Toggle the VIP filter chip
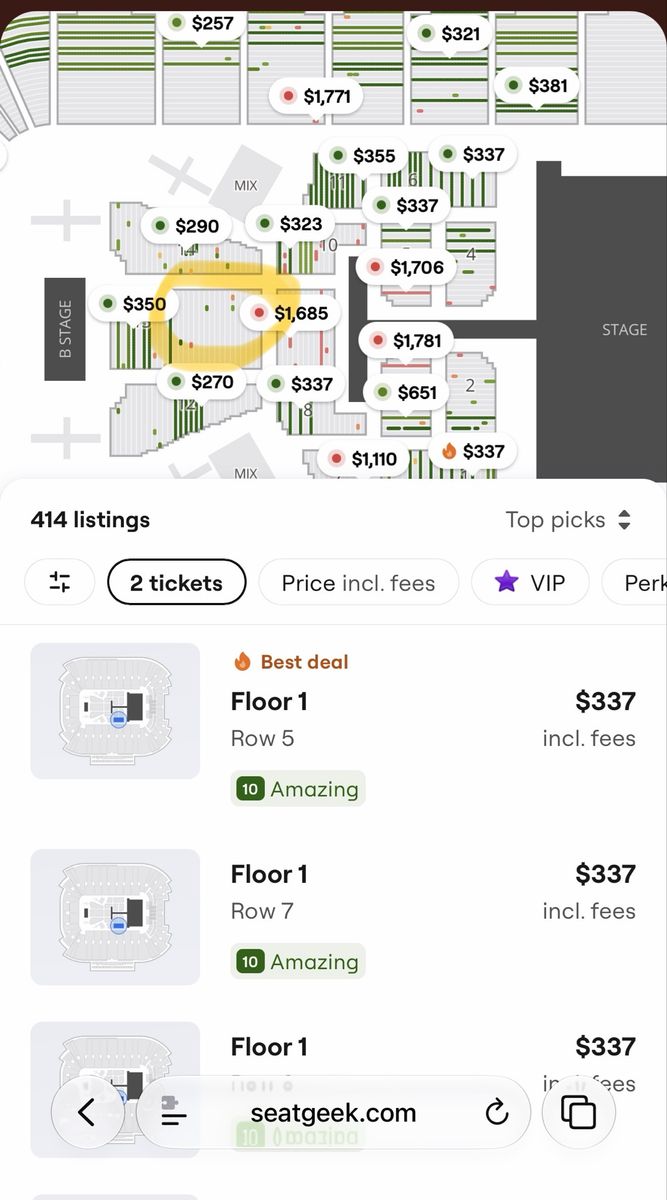 [x=530, y=582]
